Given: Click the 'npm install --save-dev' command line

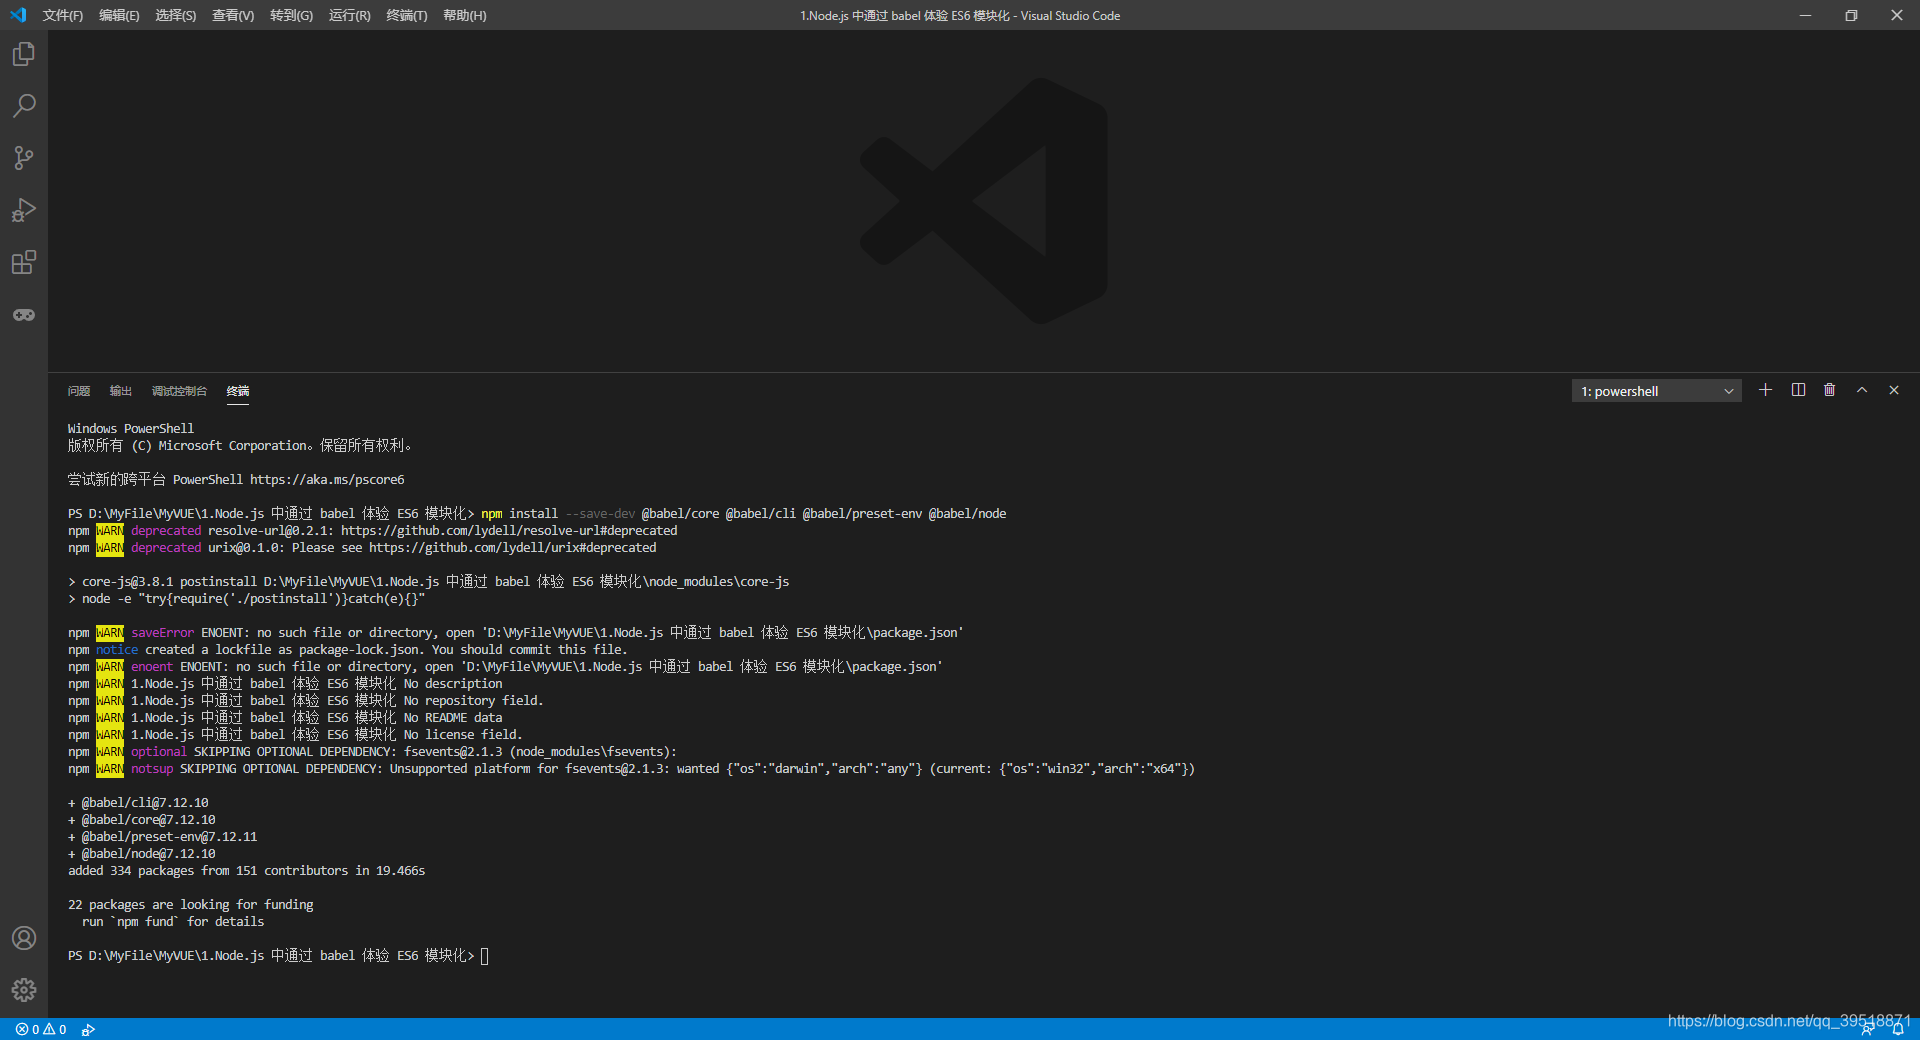Looking at the screenshot, I should (537, 514).
